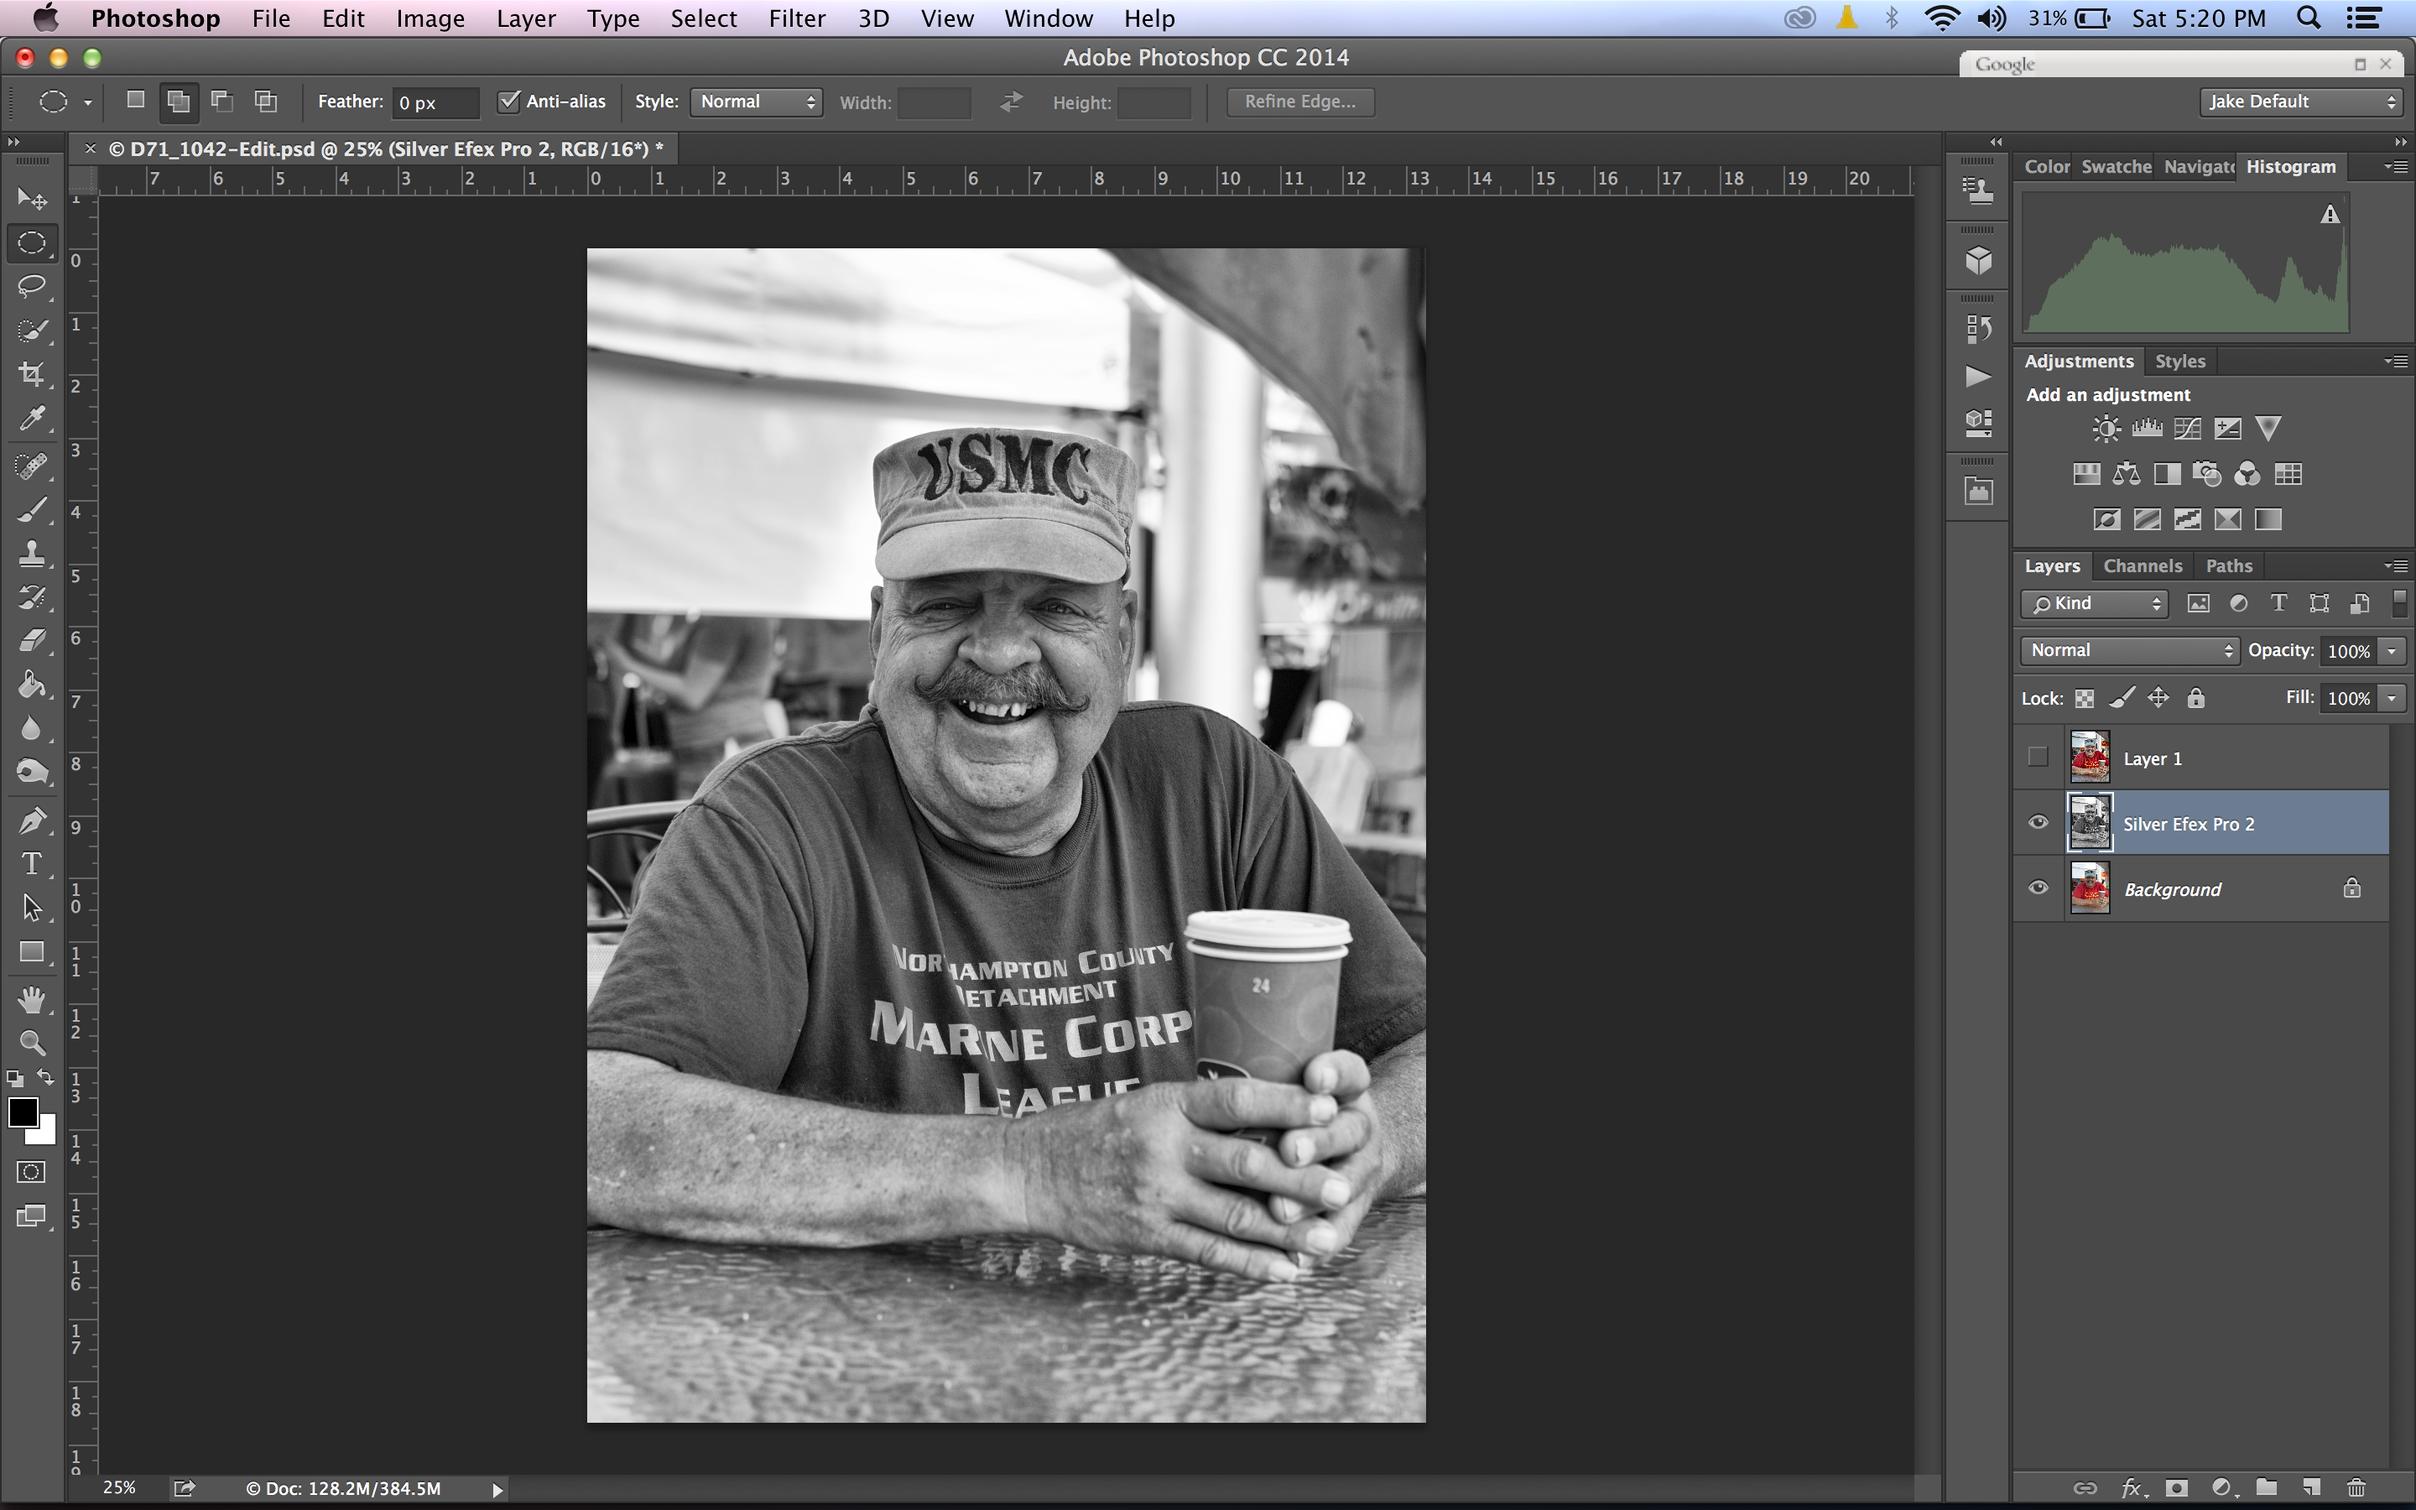Hide the Silver Efex Pro 2 layer
The width and height of the screenshot is (2416, 1510).
(x=2037, y=823)
